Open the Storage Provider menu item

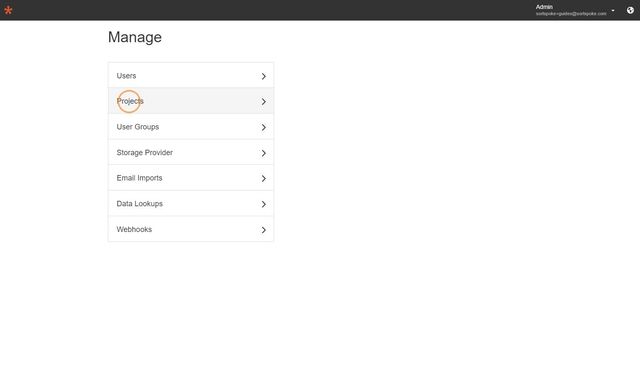pos(191,152)
